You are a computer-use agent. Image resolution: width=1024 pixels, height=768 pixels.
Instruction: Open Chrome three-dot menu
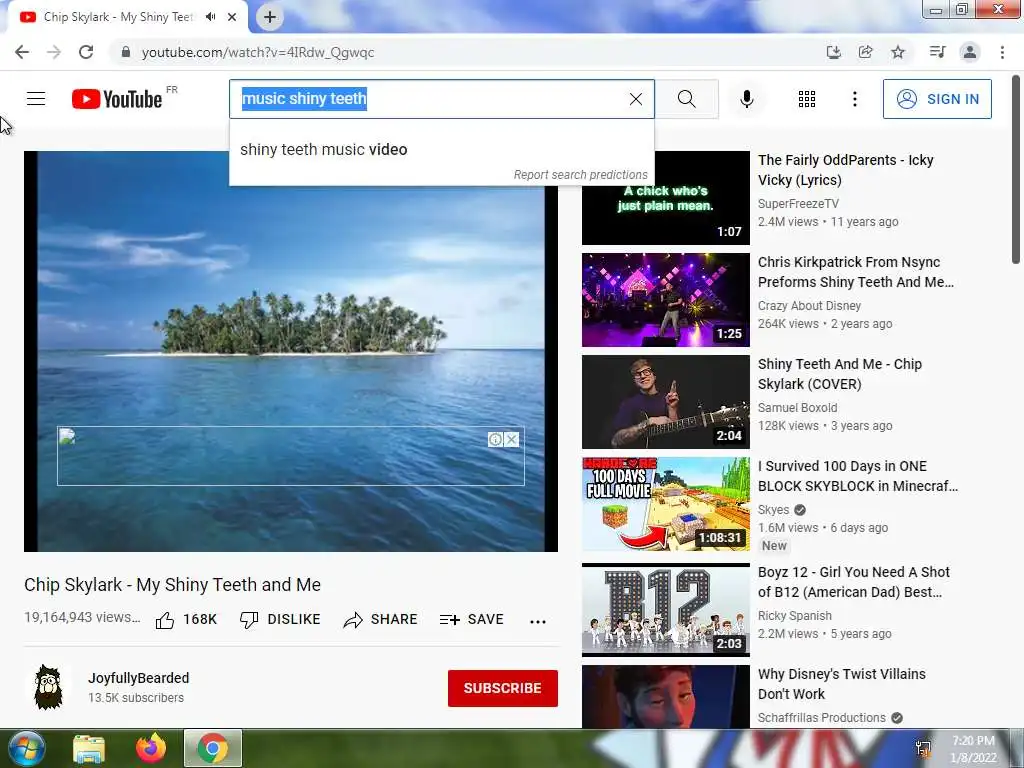coord(1002,52)
